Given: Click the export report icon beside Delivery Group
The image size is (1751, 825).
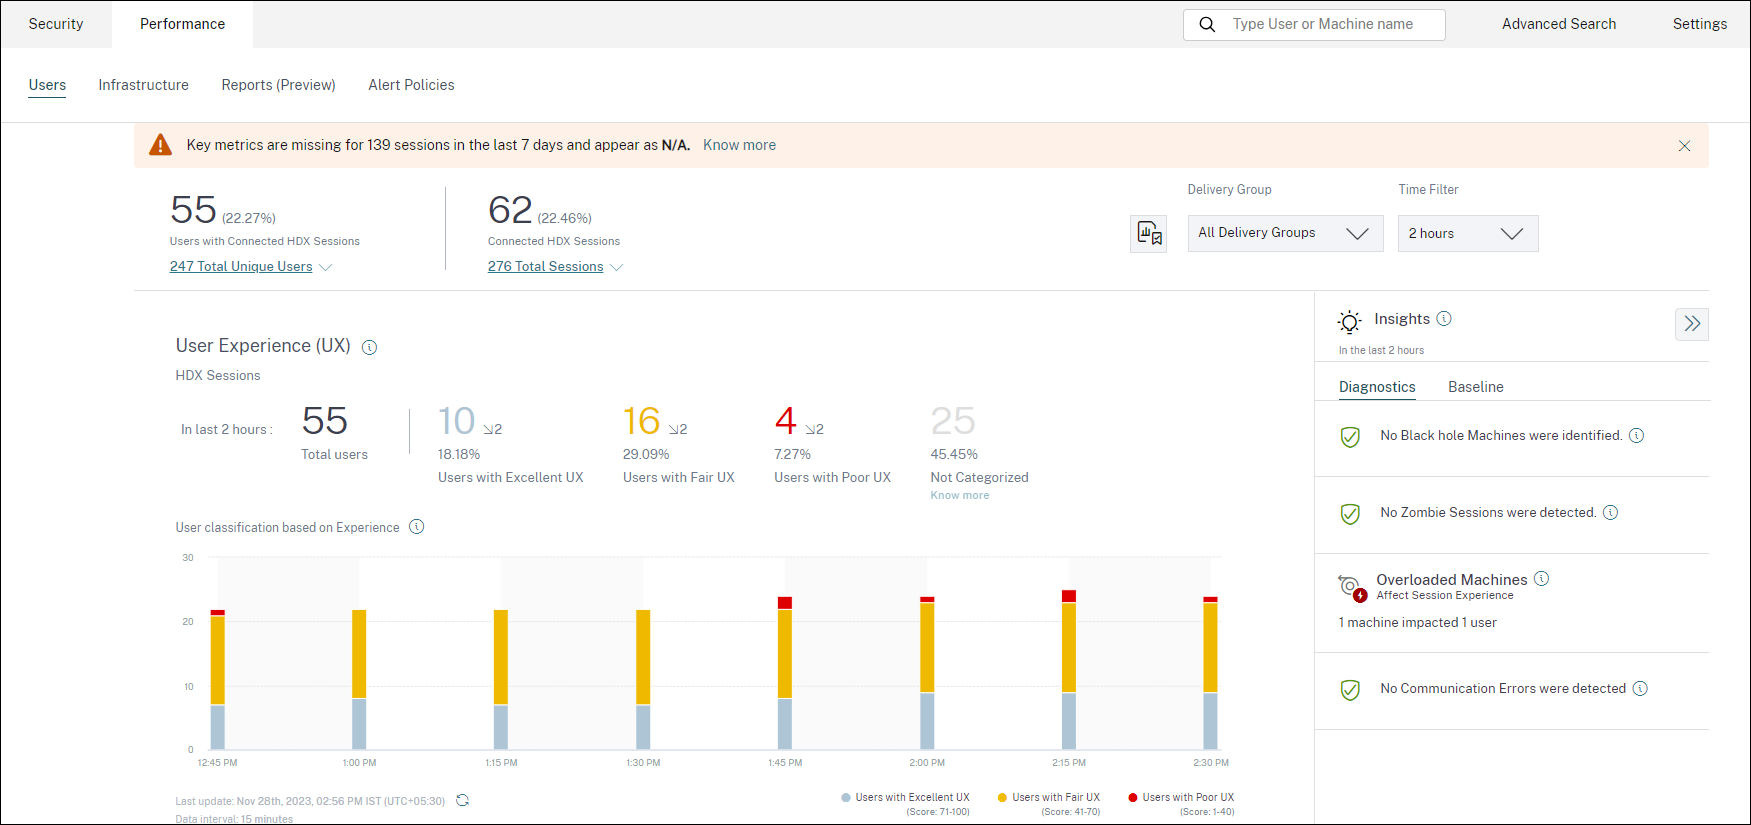Looking at the screenshot, I should (1148, 234).
